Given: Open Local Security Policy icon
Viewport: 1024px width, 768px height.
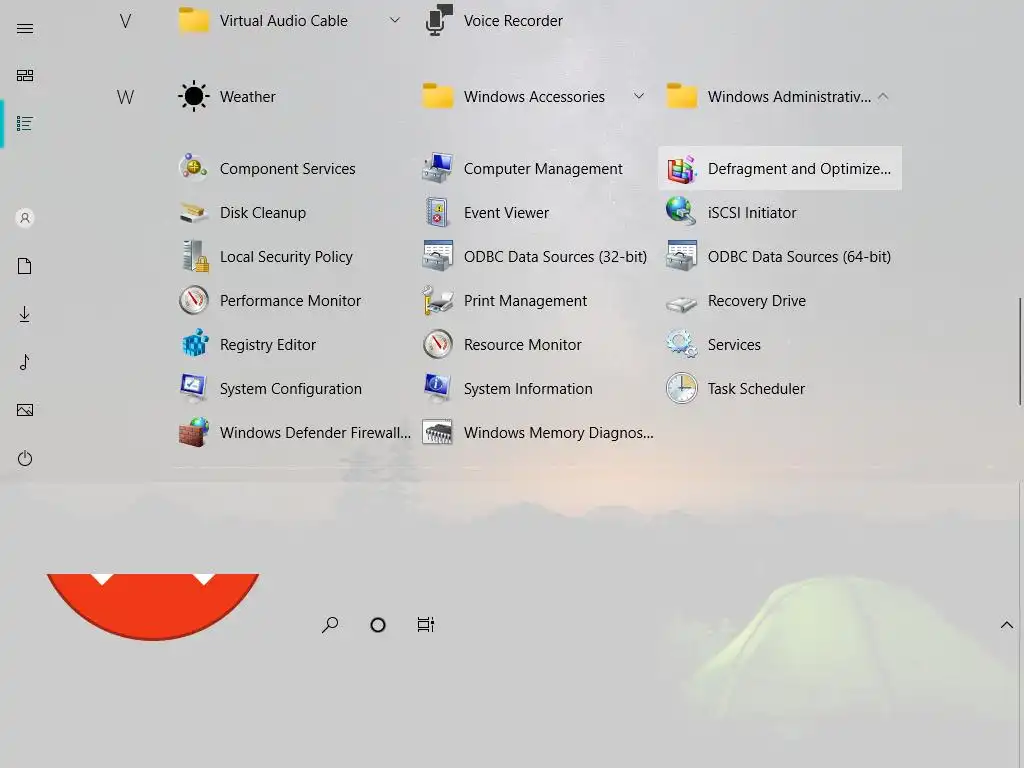Looking at the screenshot, I should (x=195, y=256).
